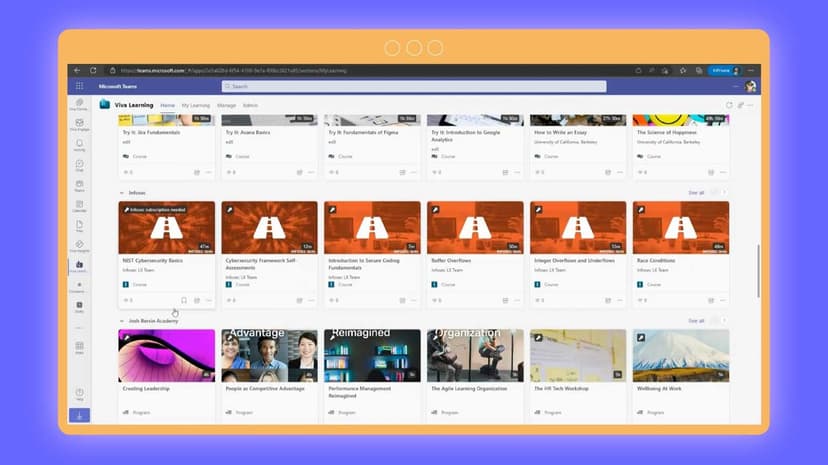Image resolution: width=828 pixels, height=465 pixels.
Task: Open Calendar in the Teams sidebar
Action: 79,206
